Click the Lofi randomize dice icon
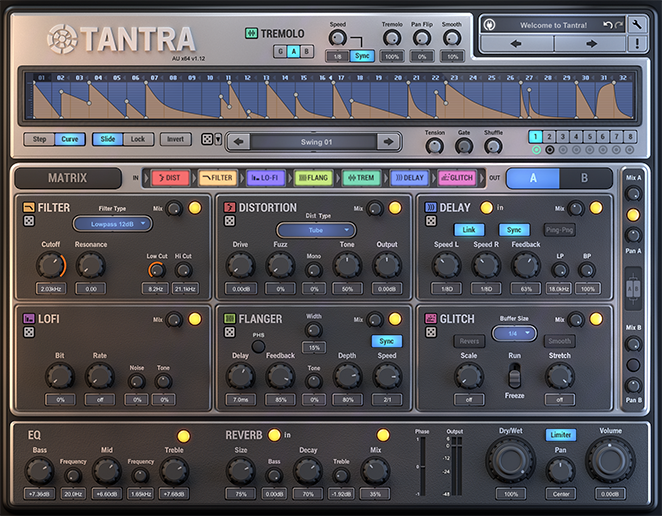The height and width of the screenshot is (516, 662). pos(29,333)
